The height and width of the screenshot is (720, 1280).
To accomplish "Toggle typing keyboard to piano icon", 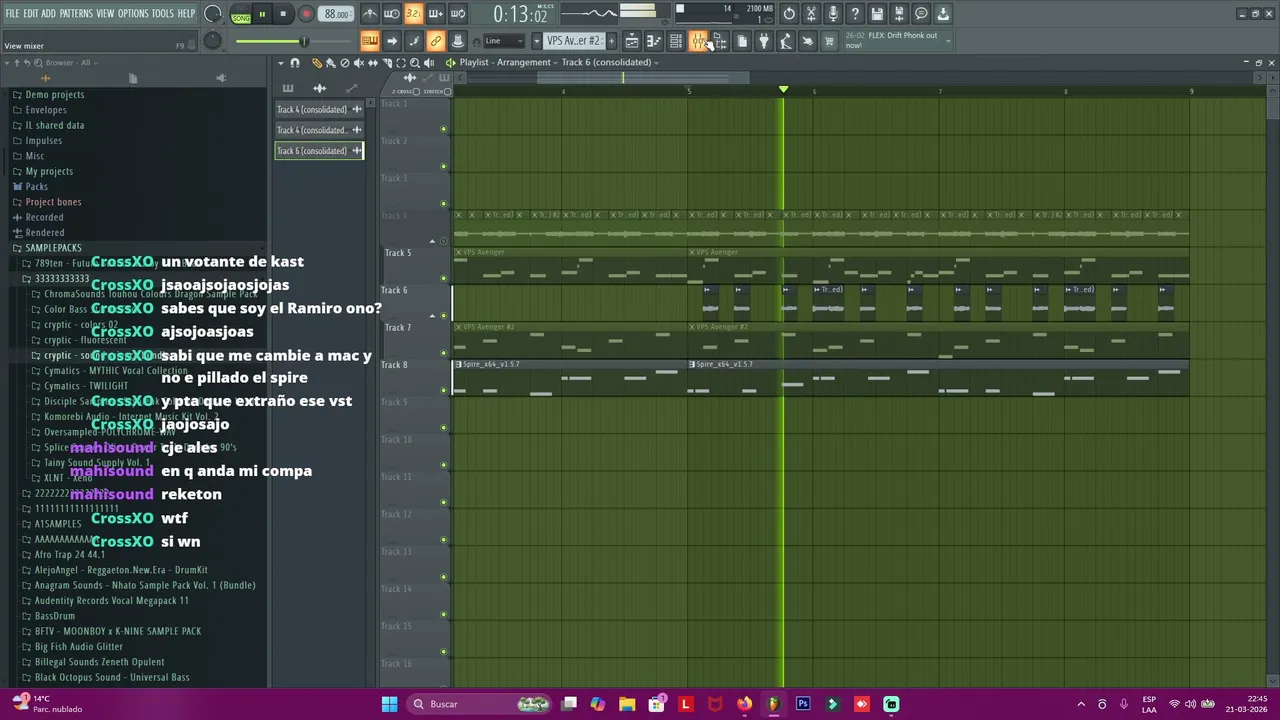I will point(370,41).
